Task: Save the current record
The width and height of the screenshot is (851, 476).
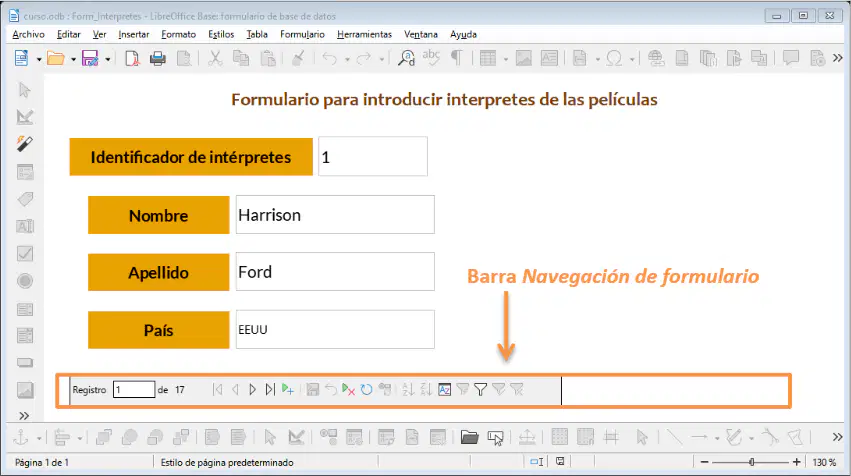Action: (x=313, y=390)
